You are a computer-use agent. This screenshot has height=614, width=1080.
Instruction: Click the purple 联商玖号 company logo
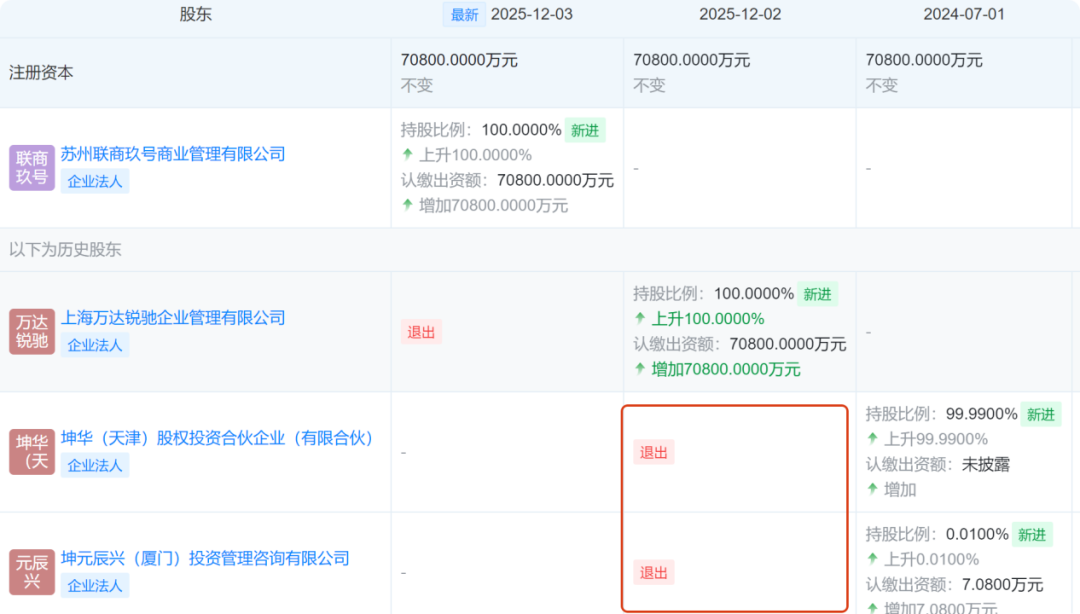click(31, 167)
